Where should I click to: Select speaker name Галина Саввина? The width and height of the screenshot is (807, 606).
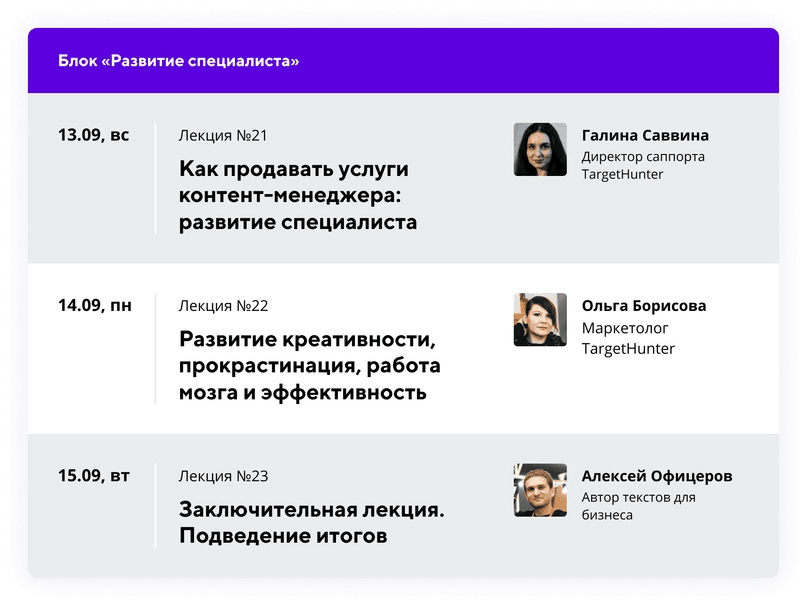(x=645, y=135)
